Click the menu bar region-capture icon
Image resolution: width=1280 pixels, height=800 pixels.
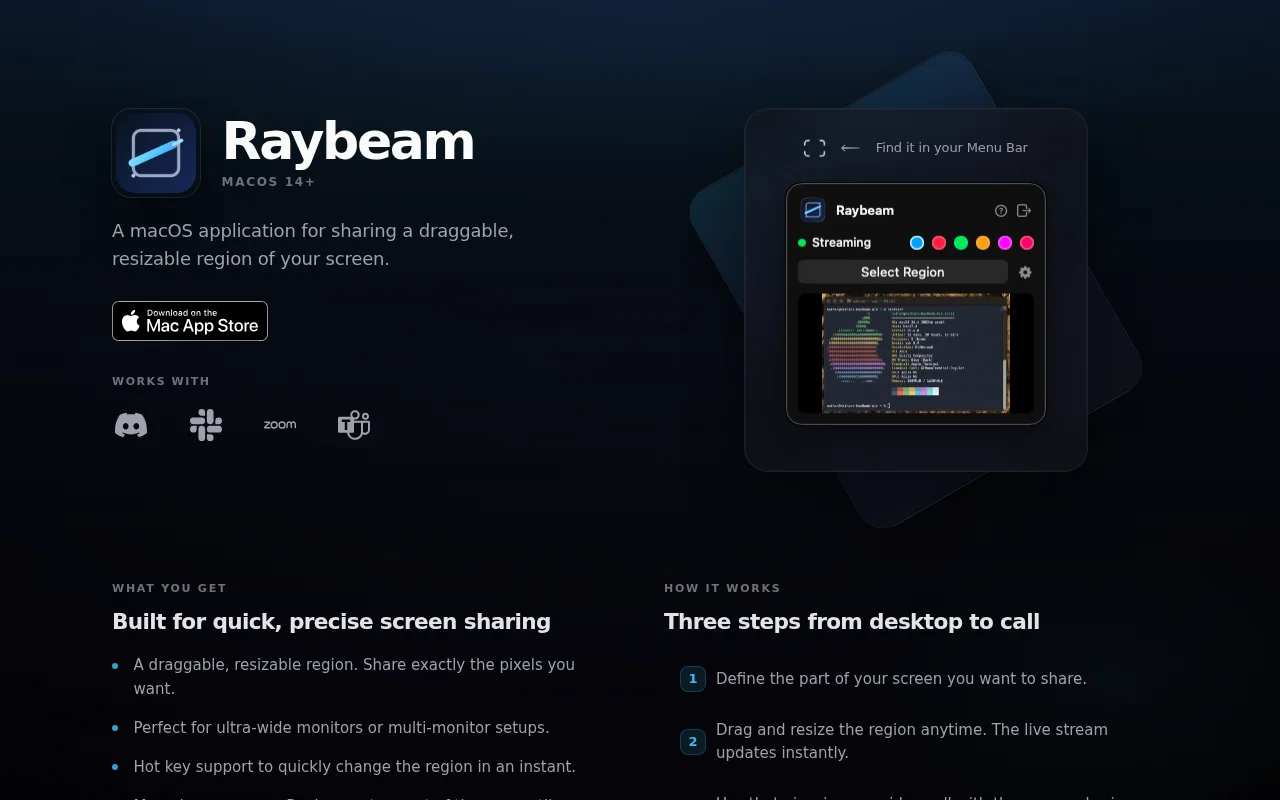pyautogui.click(x=815, y=148)
